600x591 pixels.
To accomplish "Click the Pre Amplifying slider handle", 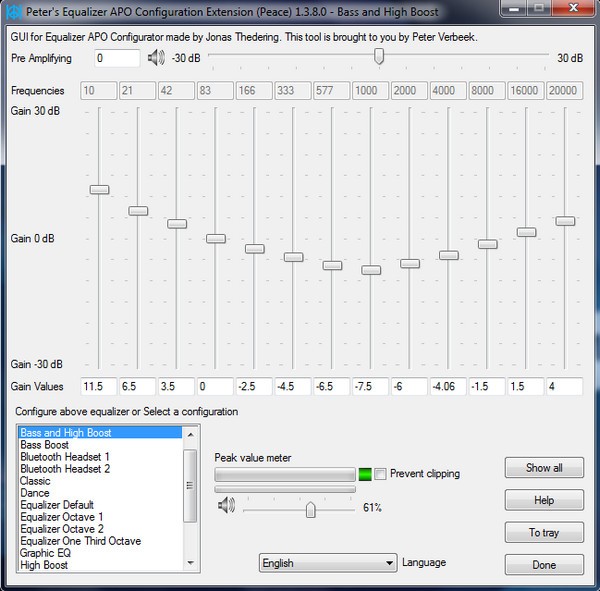I will pos(379,56).
